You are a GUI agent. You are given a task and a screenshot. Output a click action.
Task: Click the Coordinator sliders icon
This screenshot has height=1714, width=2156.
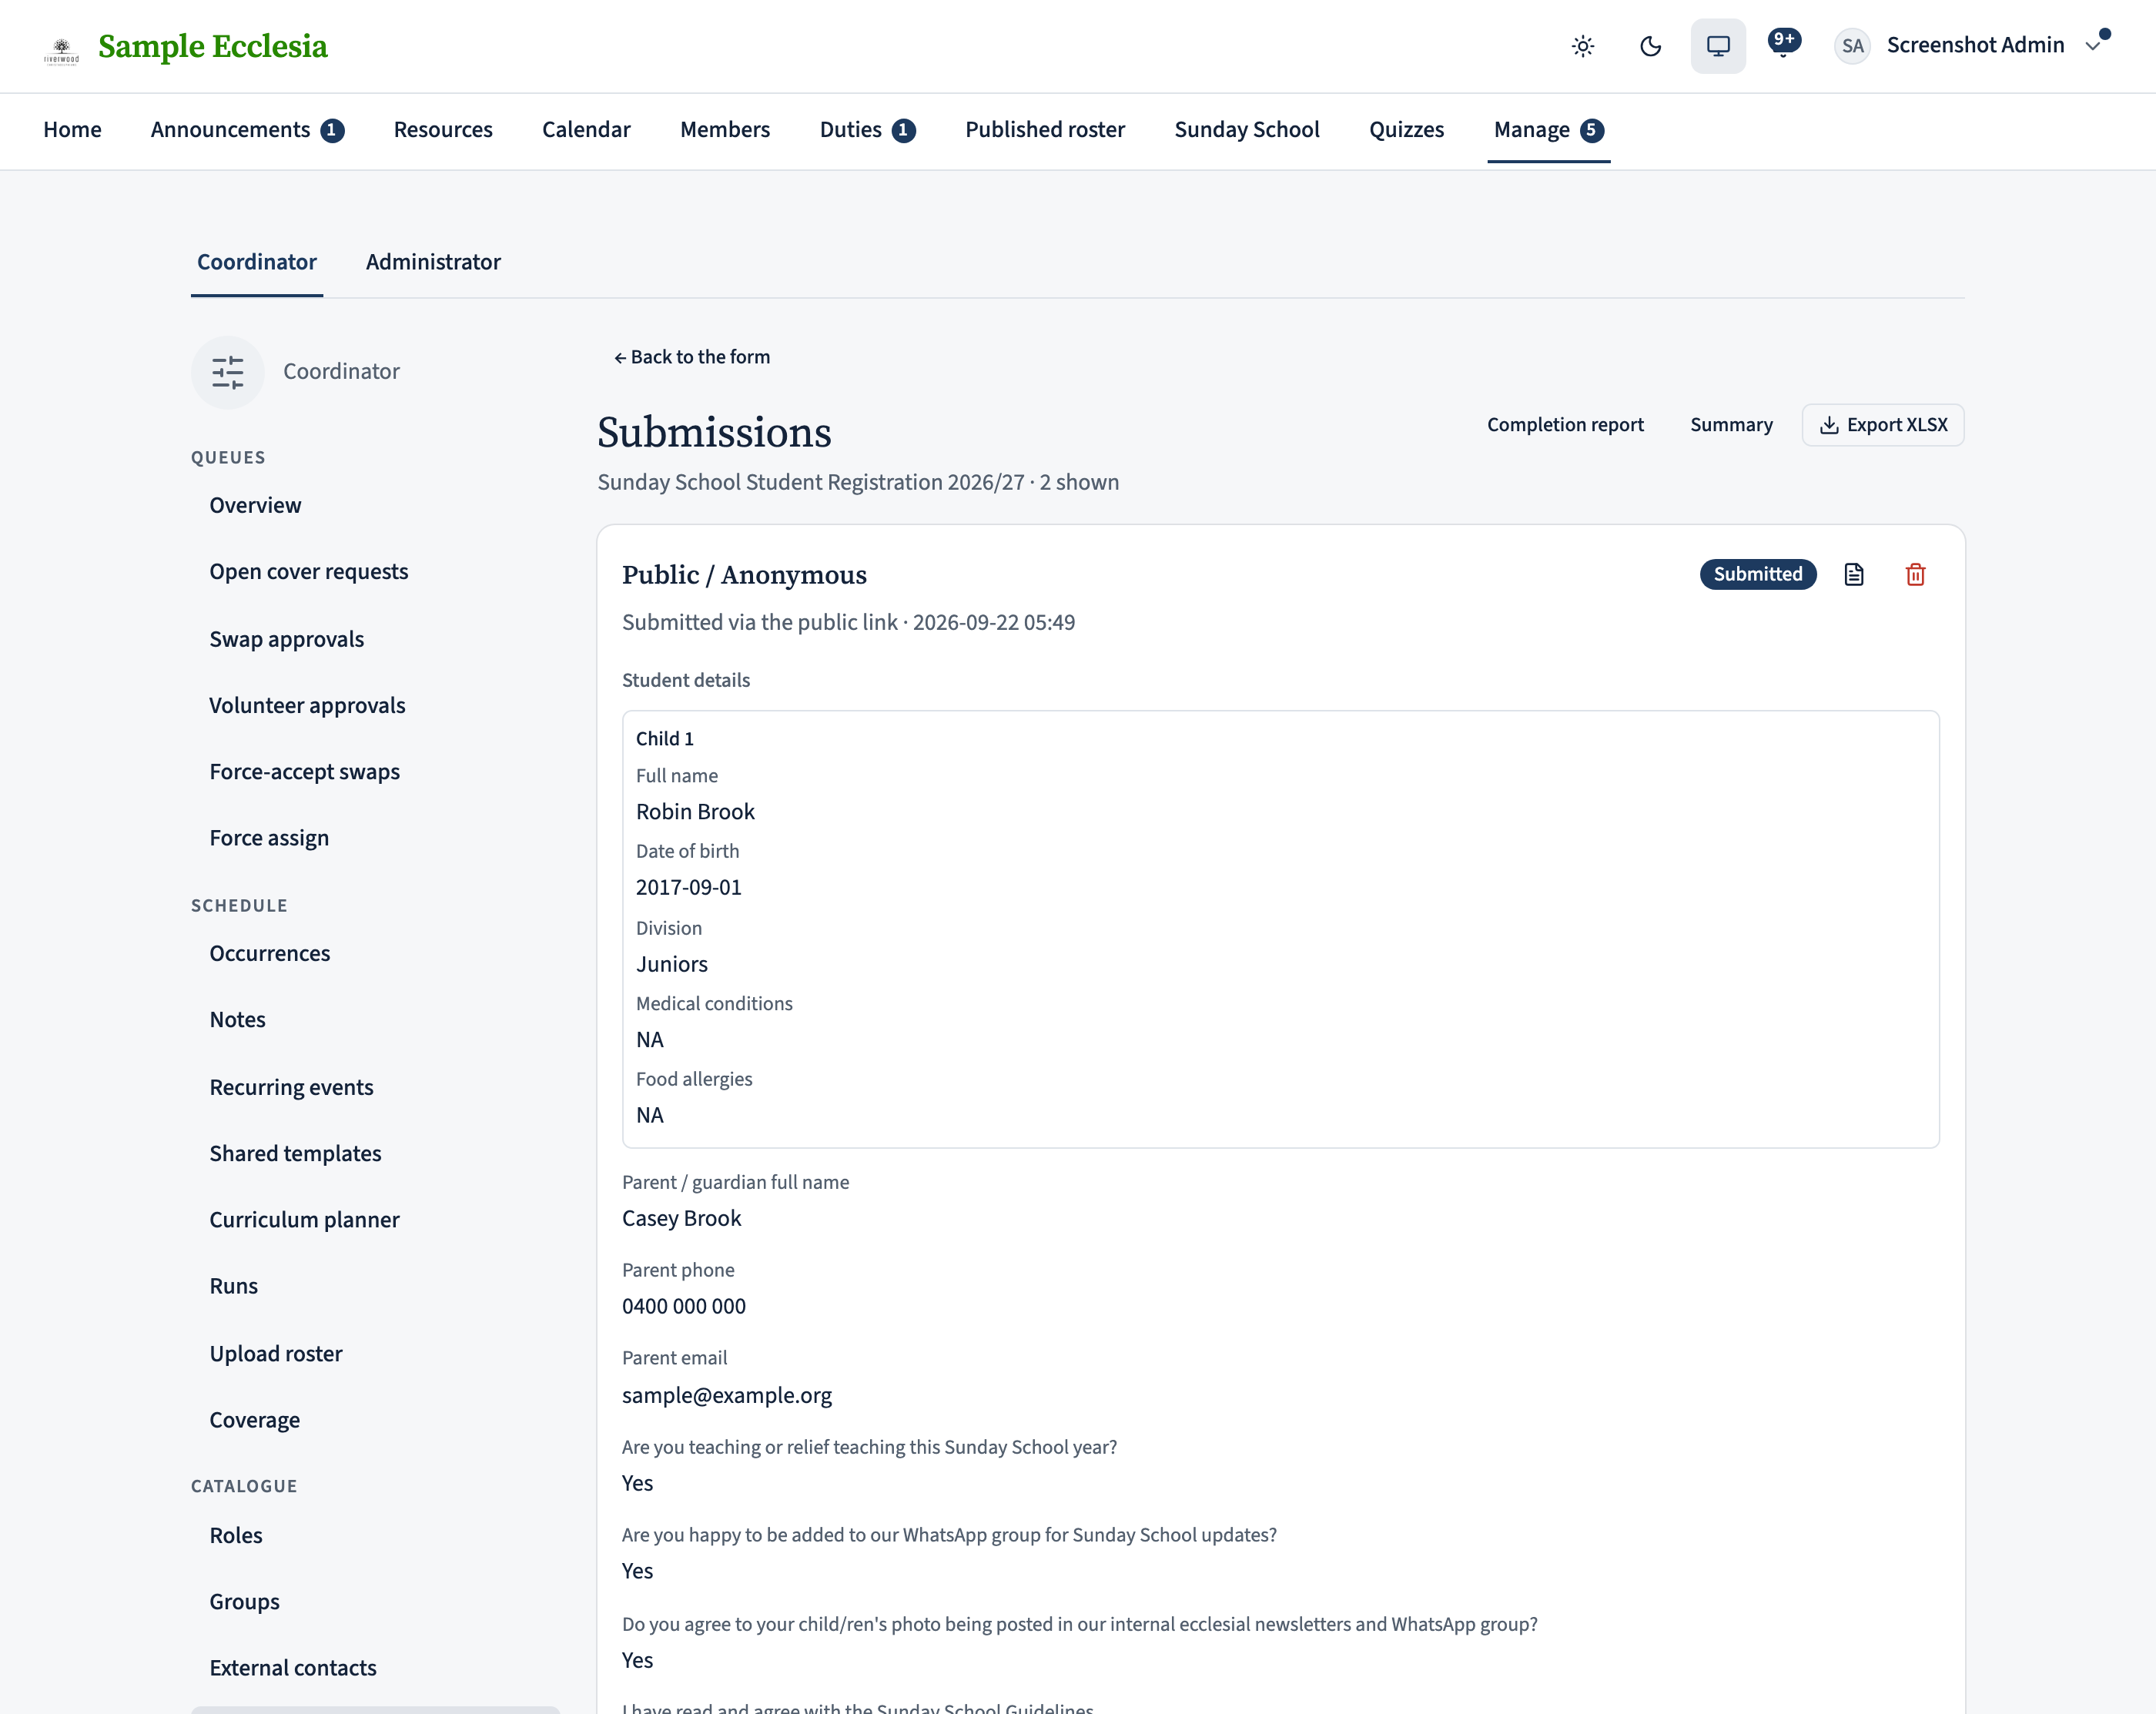(x=228, y=372)
